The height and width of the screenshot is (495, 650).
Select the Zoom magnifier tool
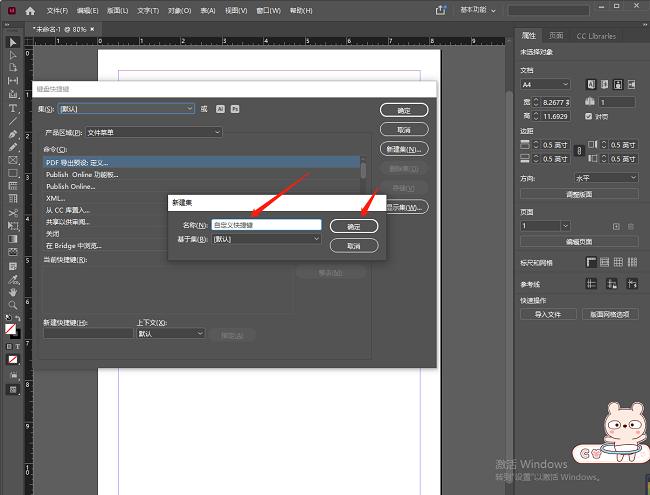tap(13, 304)
